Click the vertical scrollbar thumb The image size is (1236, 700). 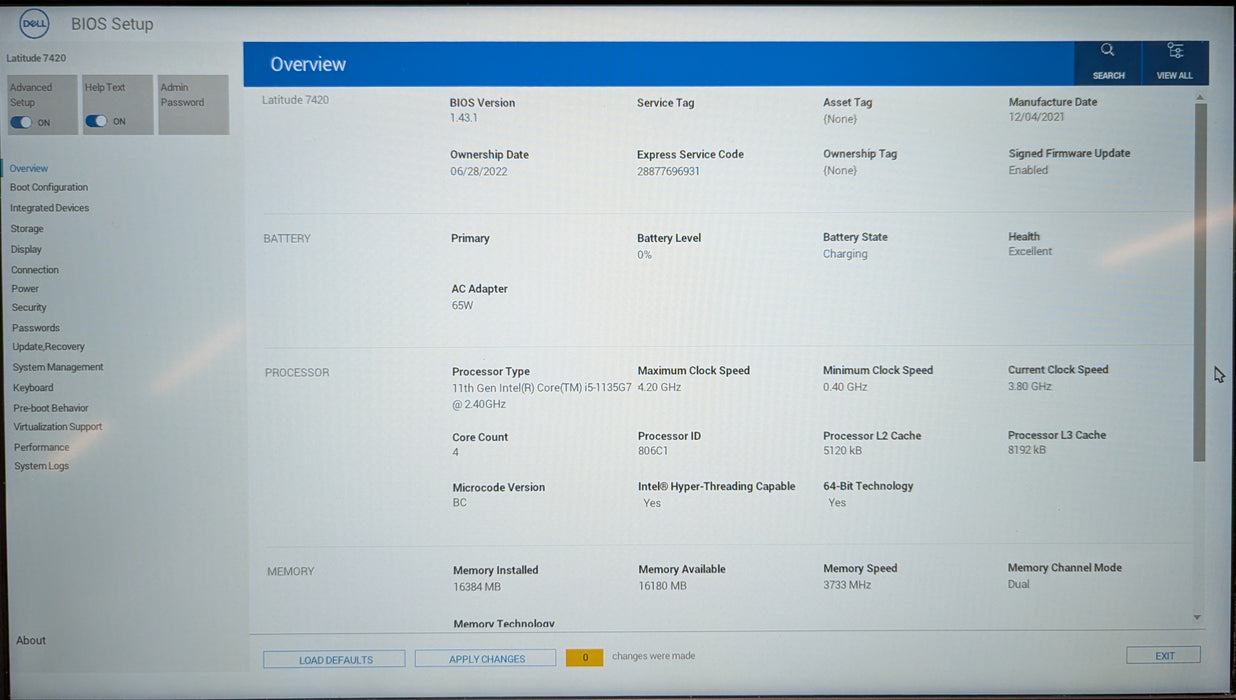click(1200, 282)
